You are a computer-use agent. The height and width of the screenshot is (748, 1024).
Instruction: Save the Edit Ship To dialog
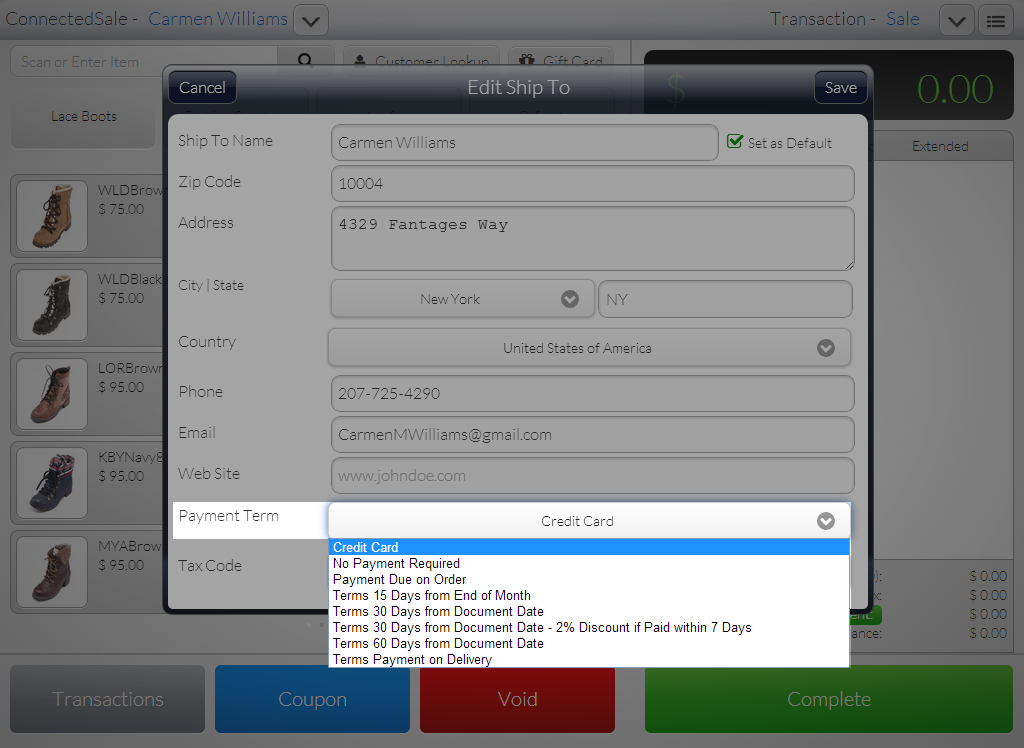[840, 88]
